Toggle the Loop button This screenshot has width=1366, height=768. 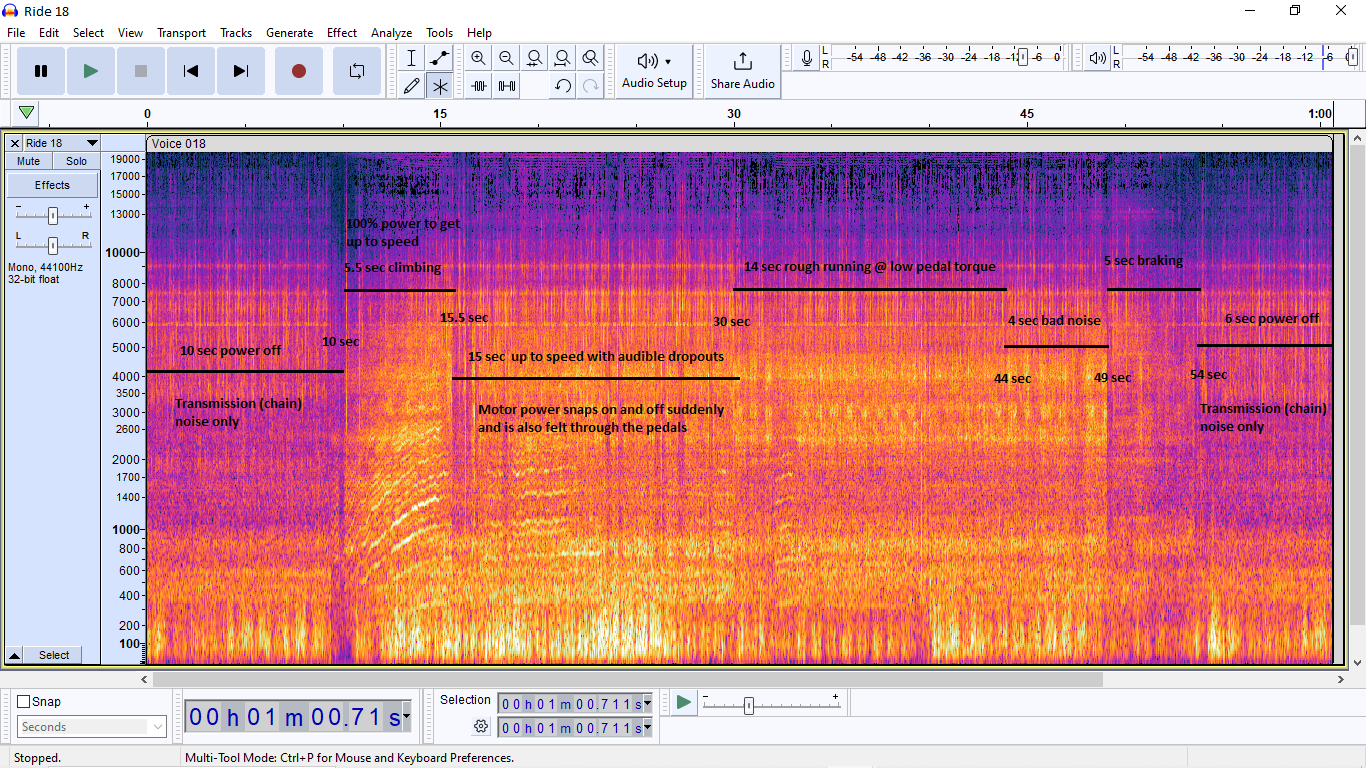356,71
